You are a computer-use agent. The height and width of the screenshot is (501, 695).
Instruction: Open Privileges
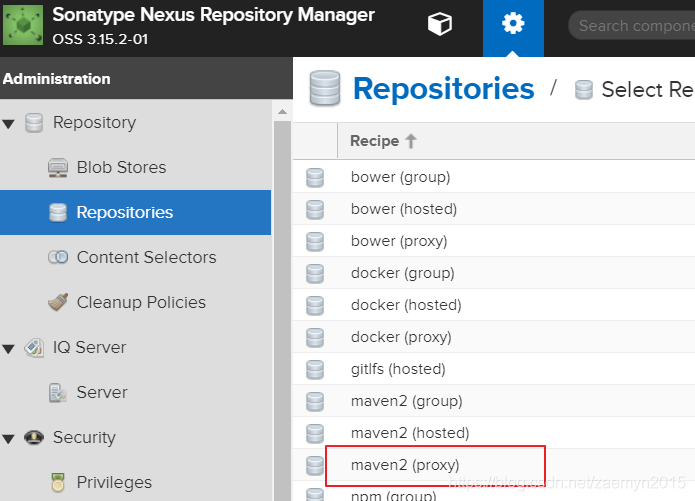coord(114,482)
